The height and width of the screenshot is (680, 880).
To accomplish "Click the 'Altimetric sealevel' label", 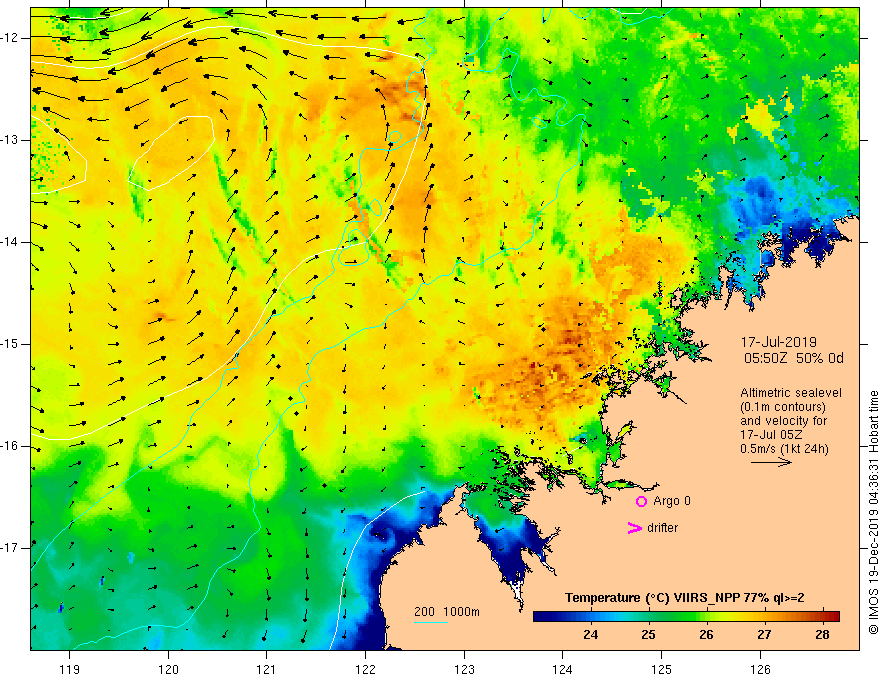I will [791, 393].
